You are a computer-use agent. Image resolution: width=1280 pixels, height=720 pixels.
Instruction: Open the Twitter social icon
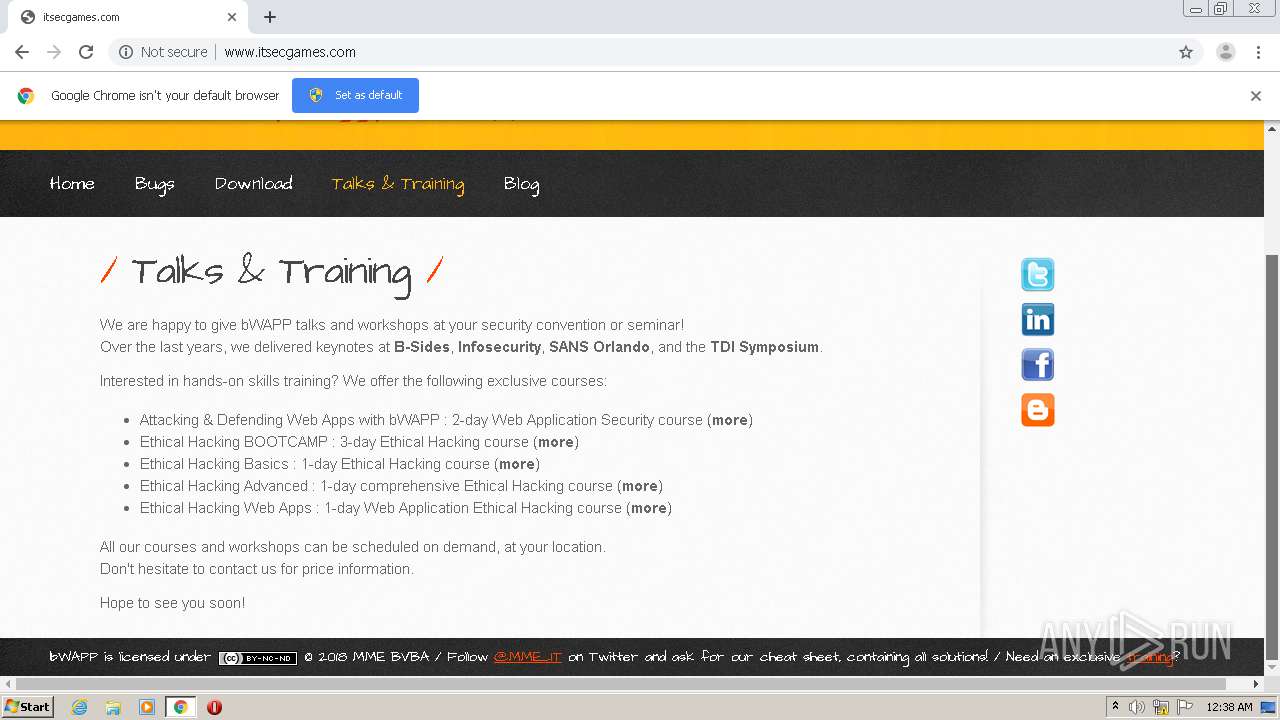1037,274
